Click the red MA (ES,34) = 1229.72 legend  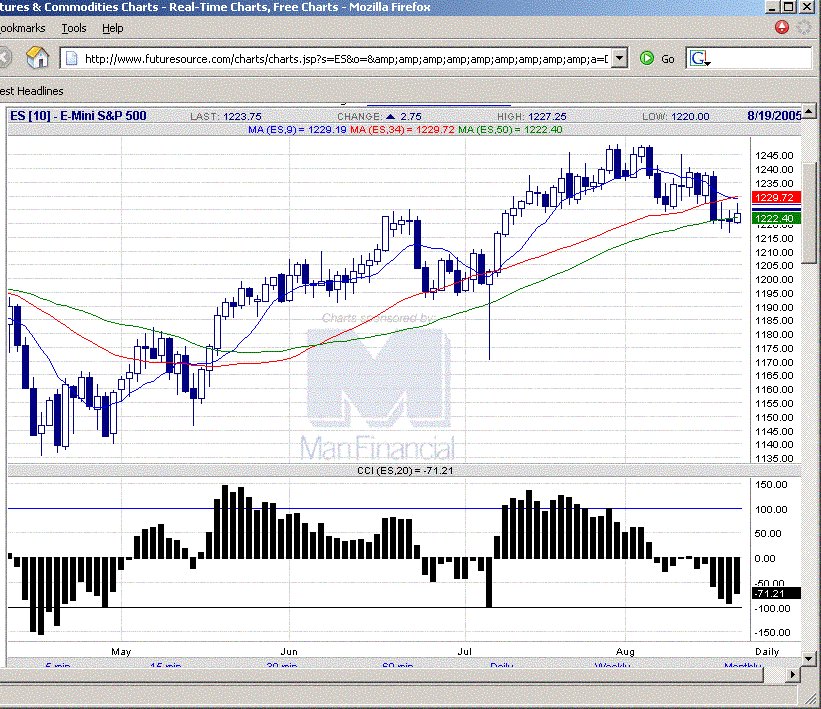coord(402,129)
